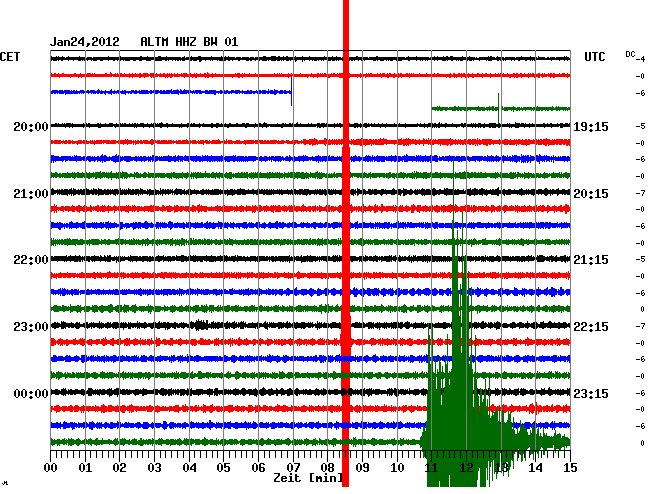Click the "20:15" UTC time label
The height and width of the screenshot is (494, 650).
[x=591, y=194]
